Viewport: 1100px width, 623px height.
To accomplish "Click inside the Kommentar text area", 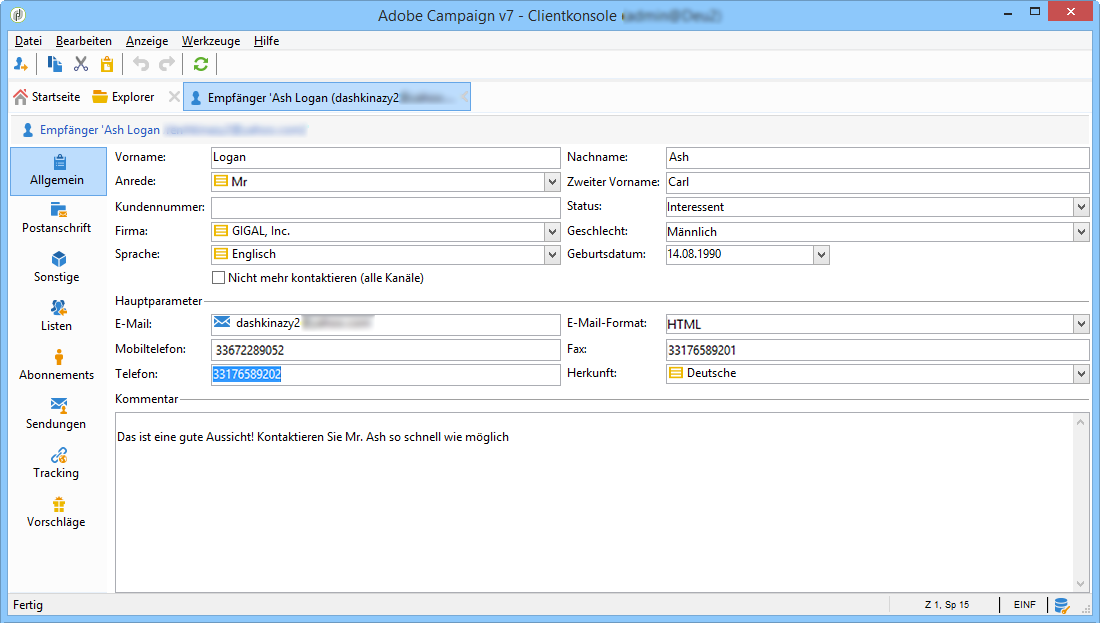I will [x=594, y=502].
